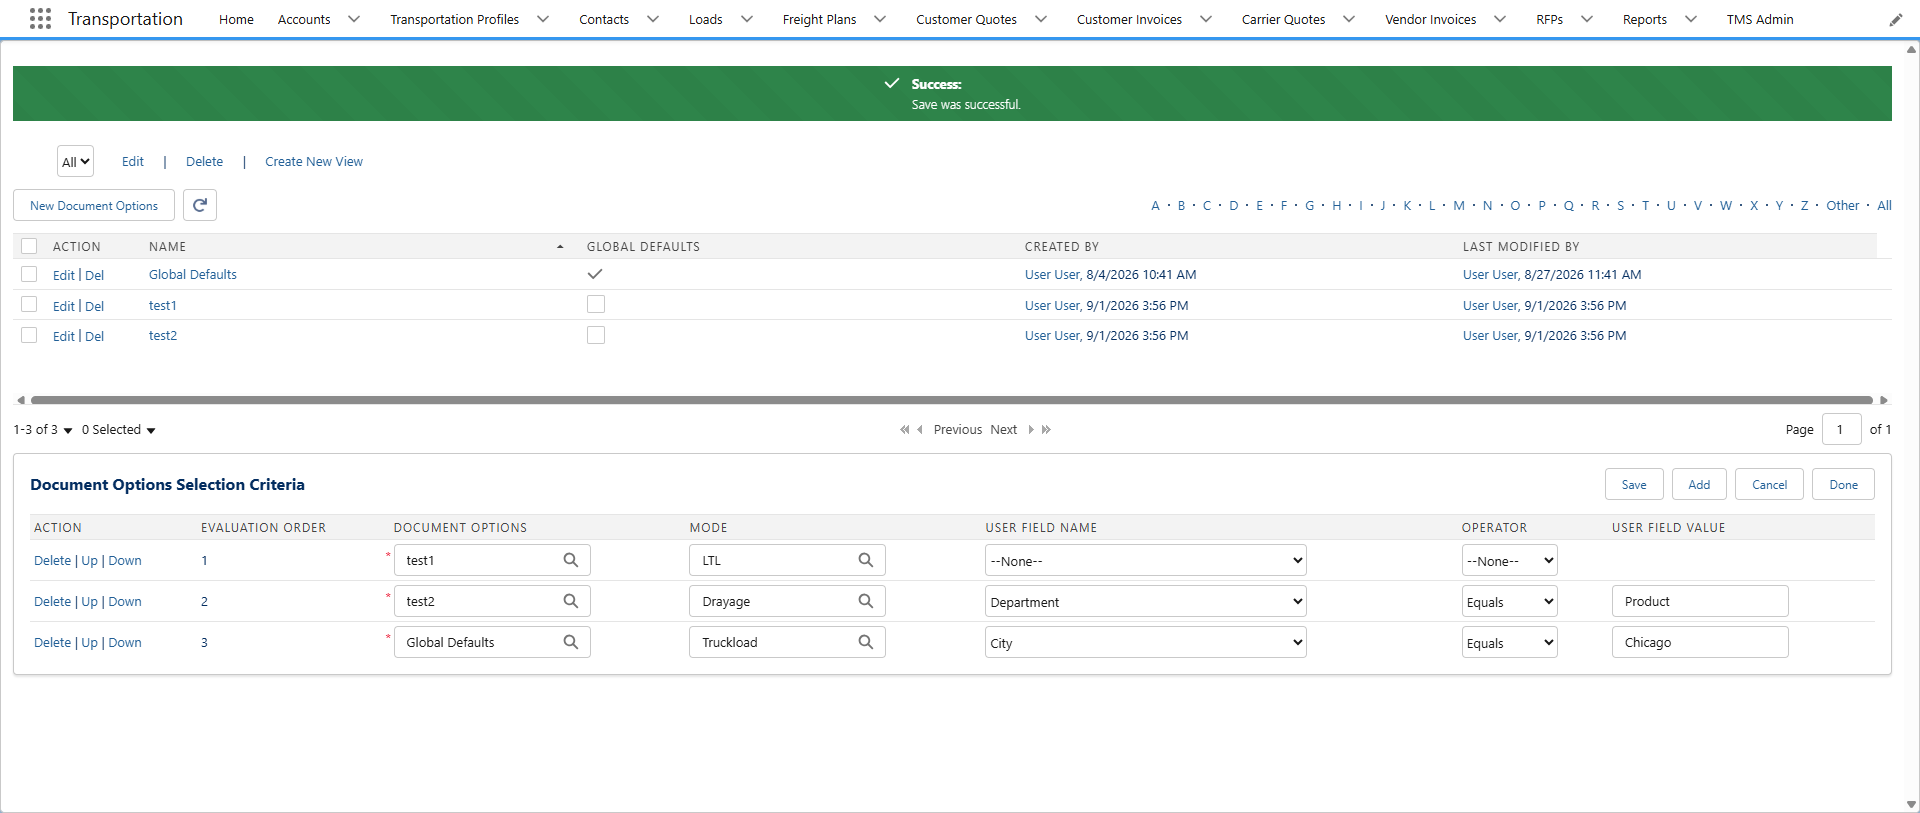
Task: Click the Page number input field
Action: coord(1841,429)
